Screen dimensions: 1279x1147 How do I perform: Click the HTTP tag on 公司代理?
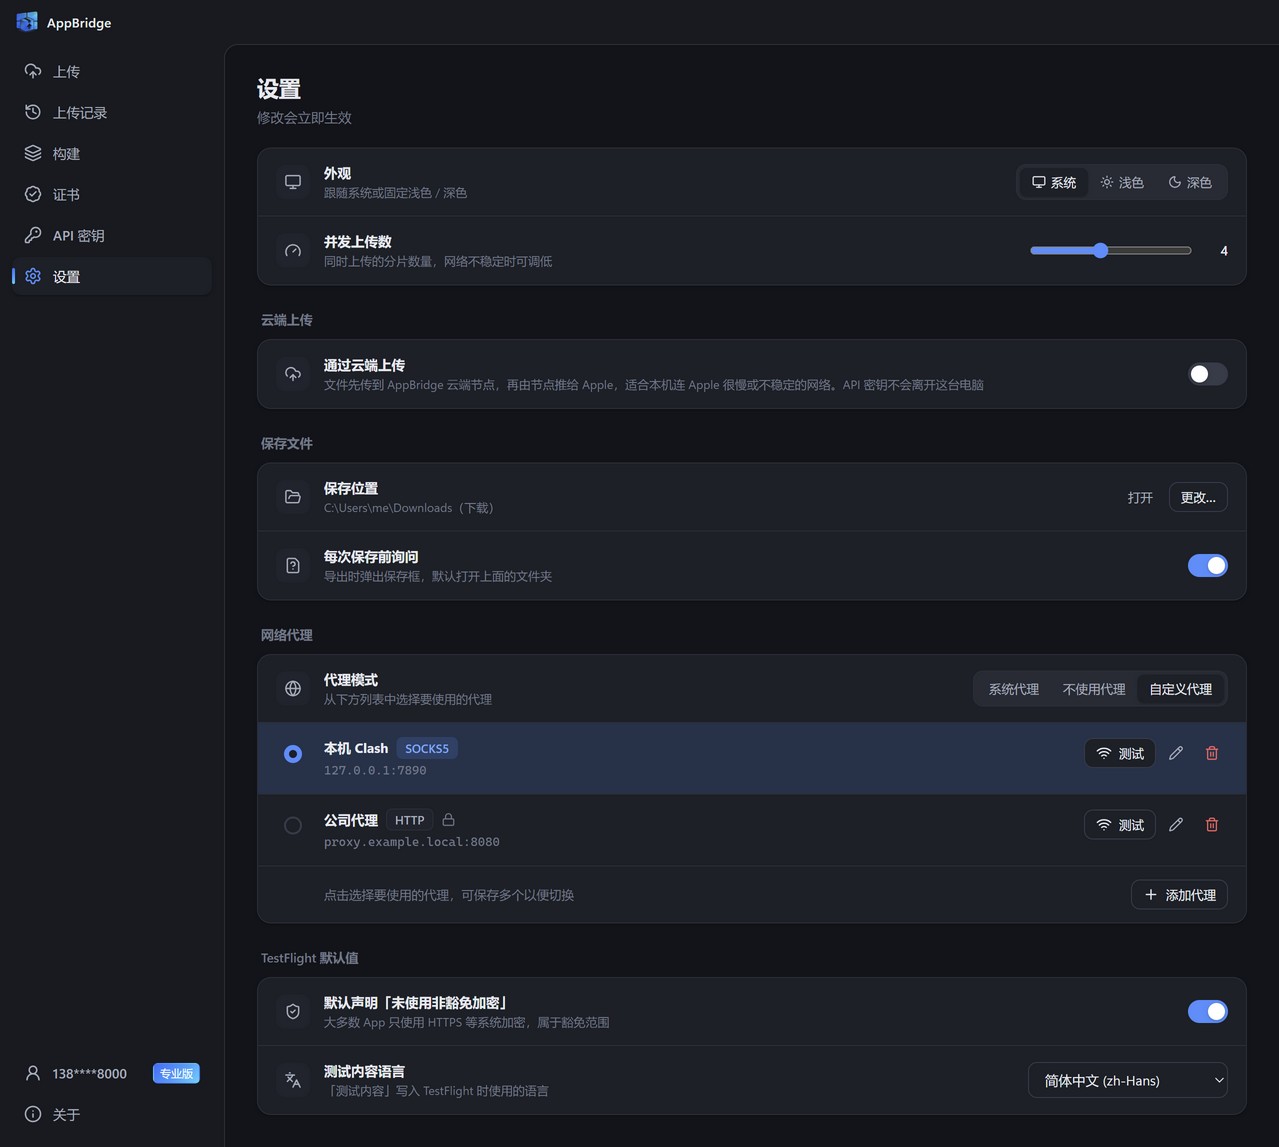tap(410, 820)
